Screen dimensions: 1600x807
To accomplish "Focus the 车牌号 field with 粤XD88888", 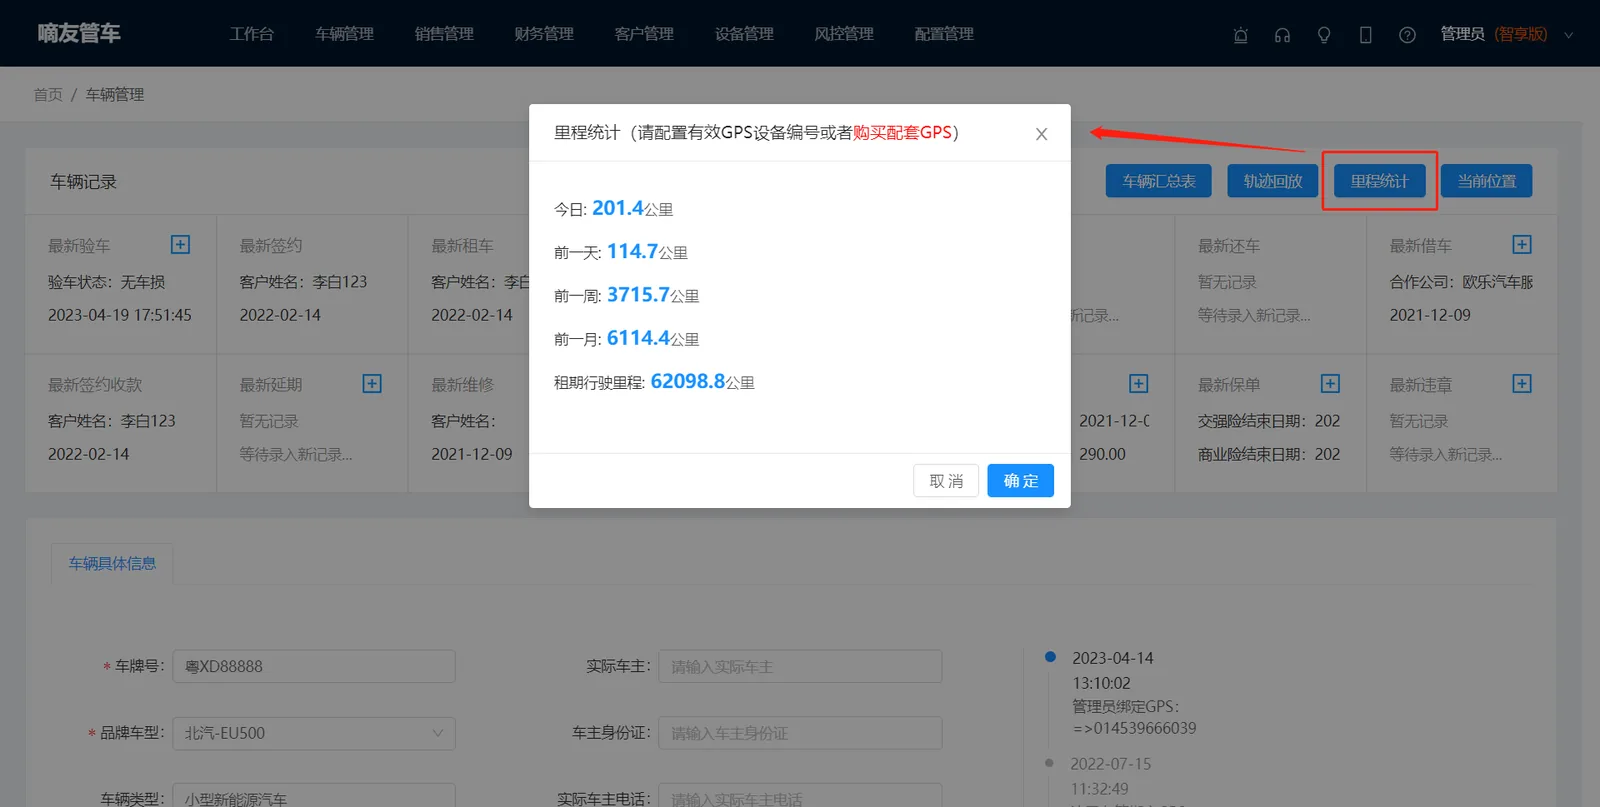I will click(x=314, y=666).
